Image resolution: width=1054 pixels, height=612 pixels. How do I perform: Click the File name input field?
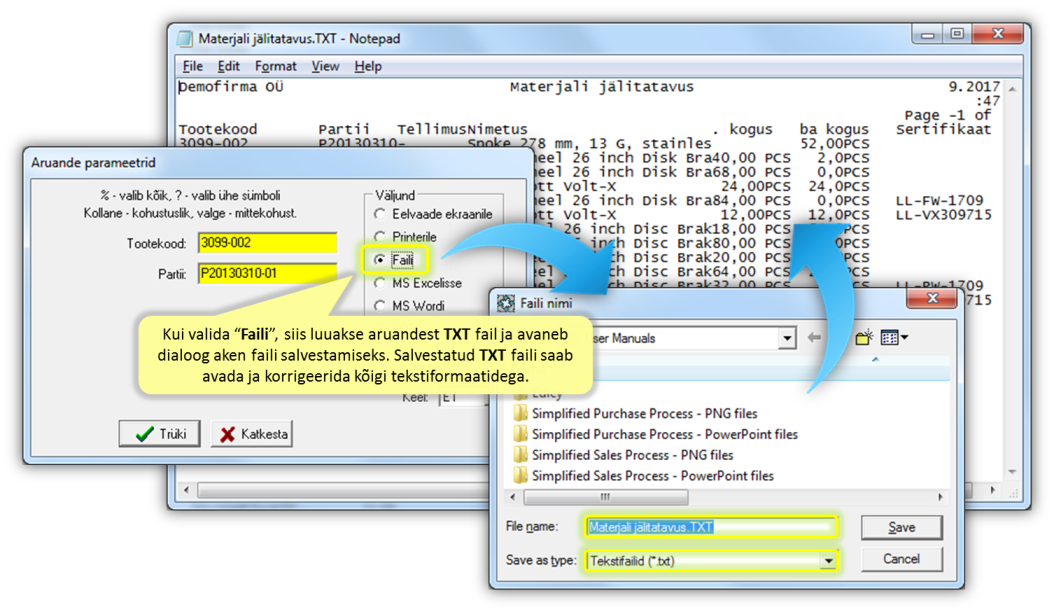[x=711, y=527]
